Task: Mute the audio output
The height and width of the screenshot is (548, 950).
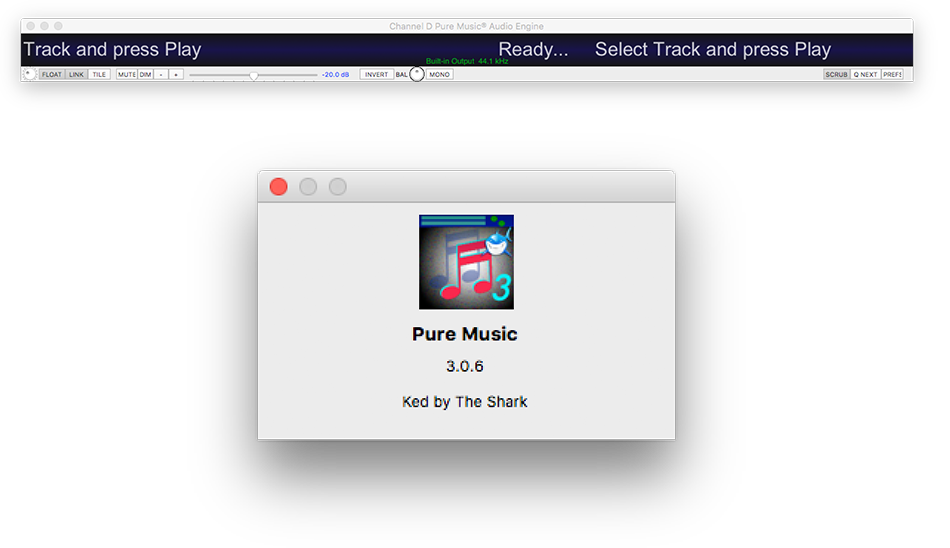Action: [127, 75]
